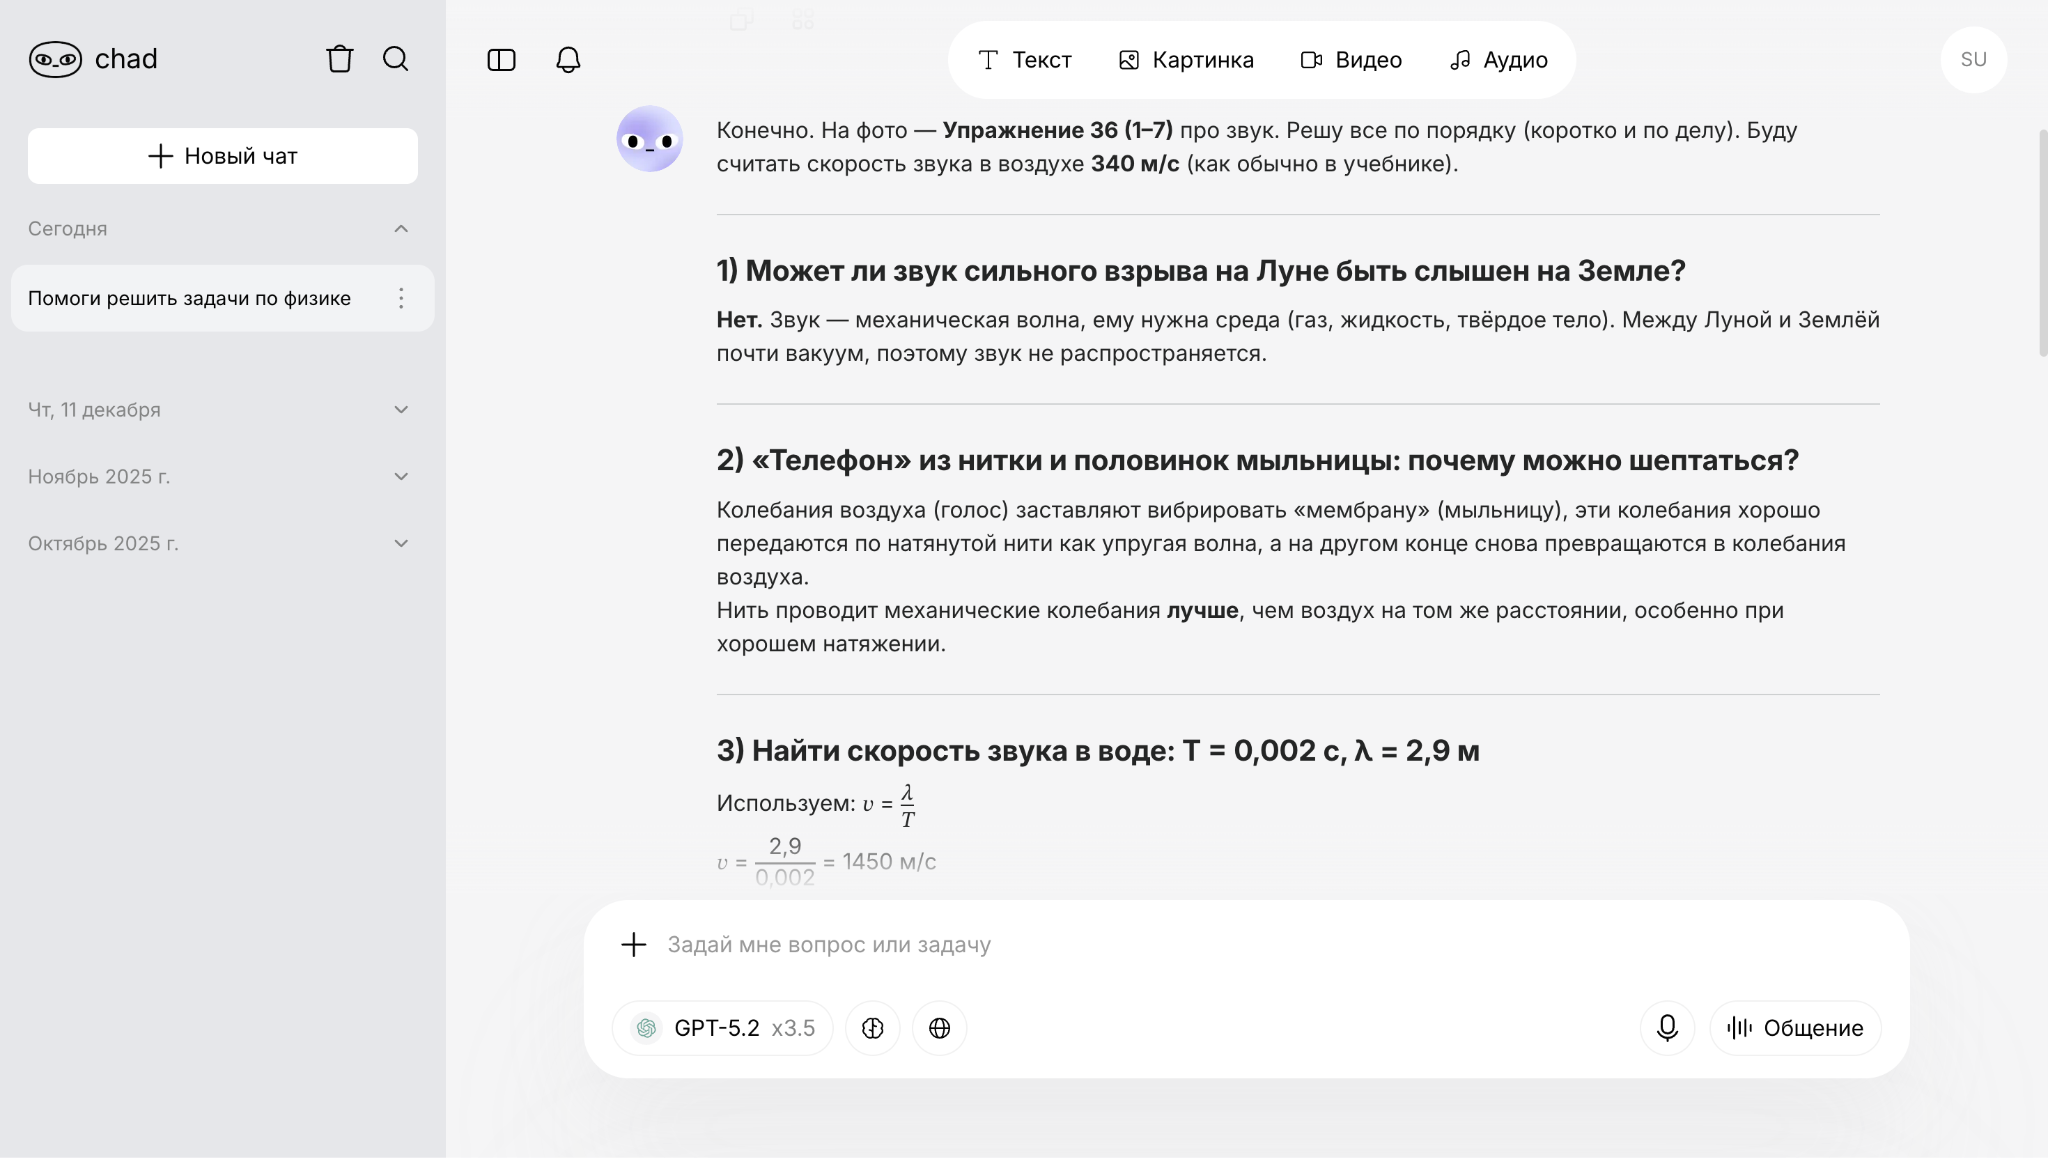Open search with magnifier icon
The width and height of the screenshot is (2048, 1158).
coord(396,59)
